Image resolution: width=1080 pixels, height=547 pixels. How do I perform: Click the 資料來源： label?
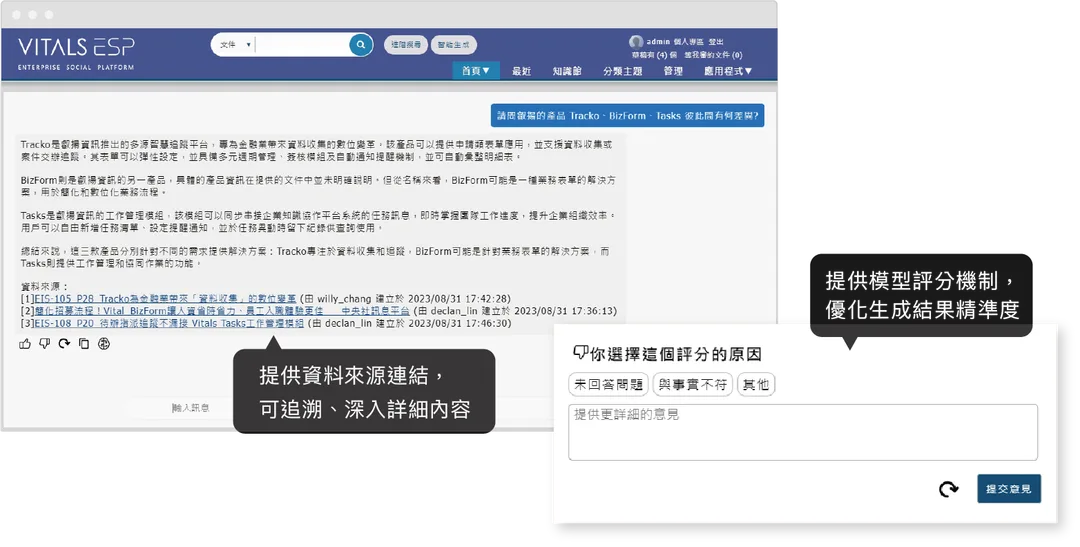[44, 287]
